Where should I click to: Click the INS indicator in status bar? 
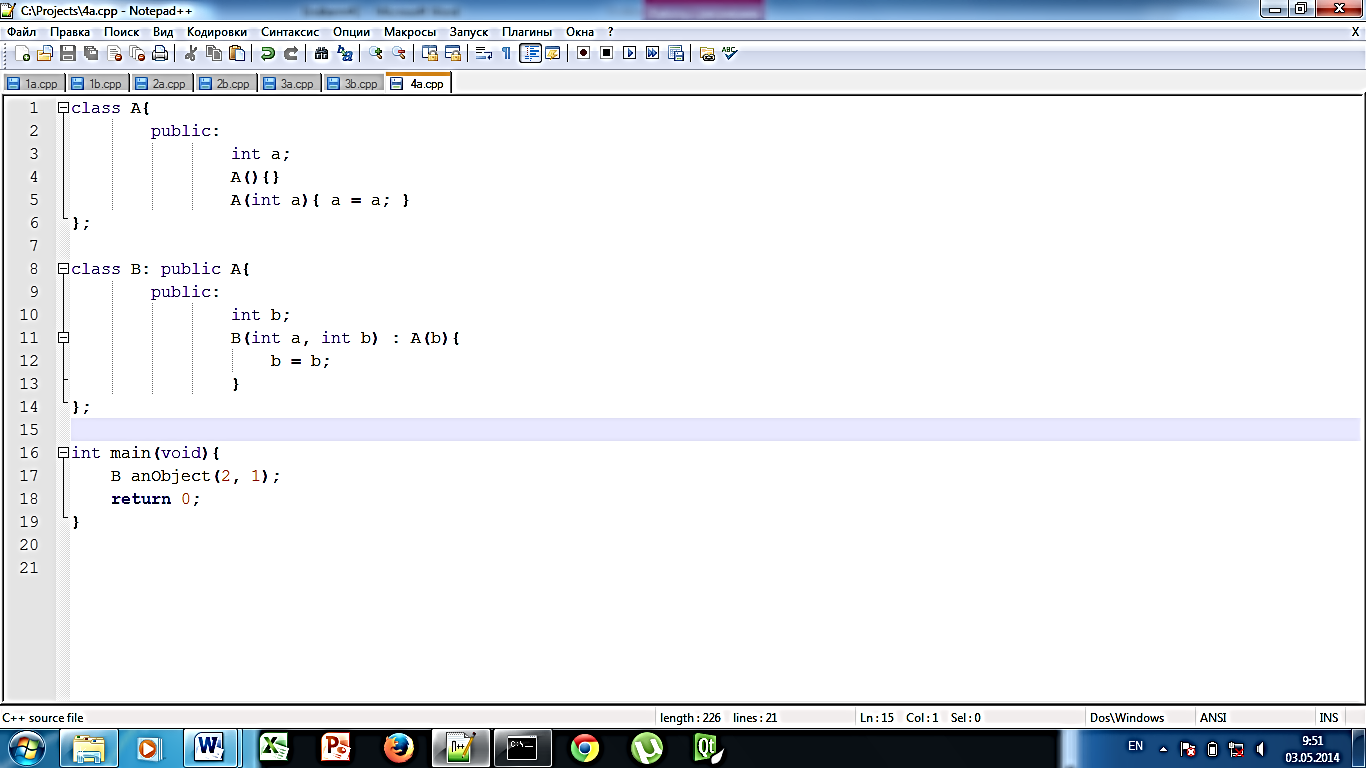coord(1328,717)
